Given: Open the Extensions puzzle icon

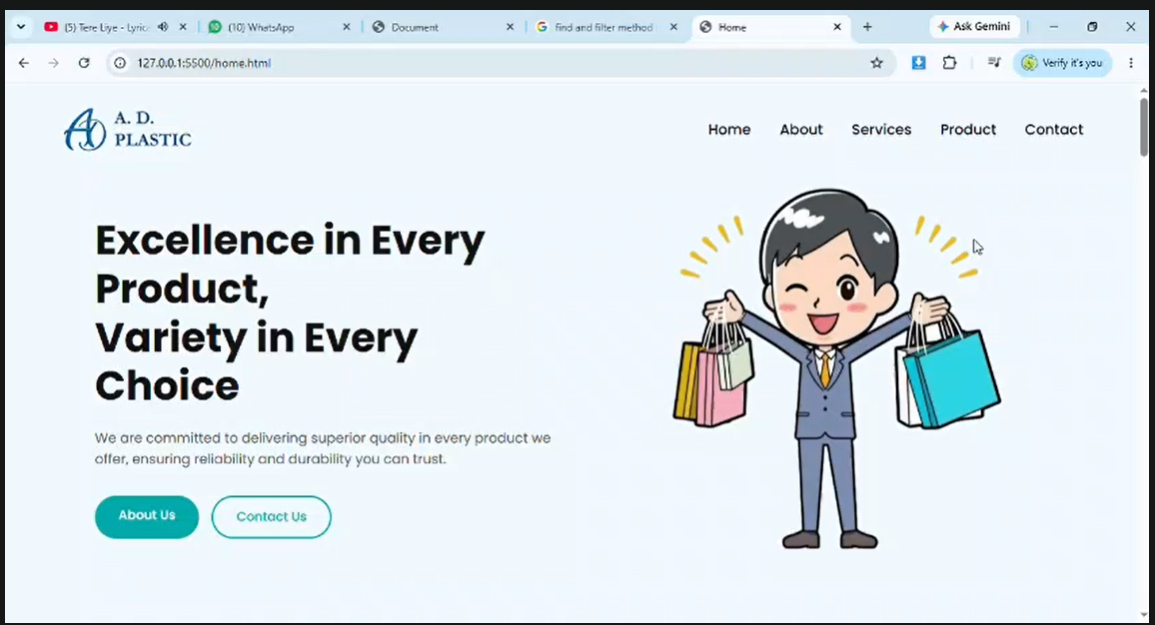Looking at the screenshot, I should [x=949, y=63].
